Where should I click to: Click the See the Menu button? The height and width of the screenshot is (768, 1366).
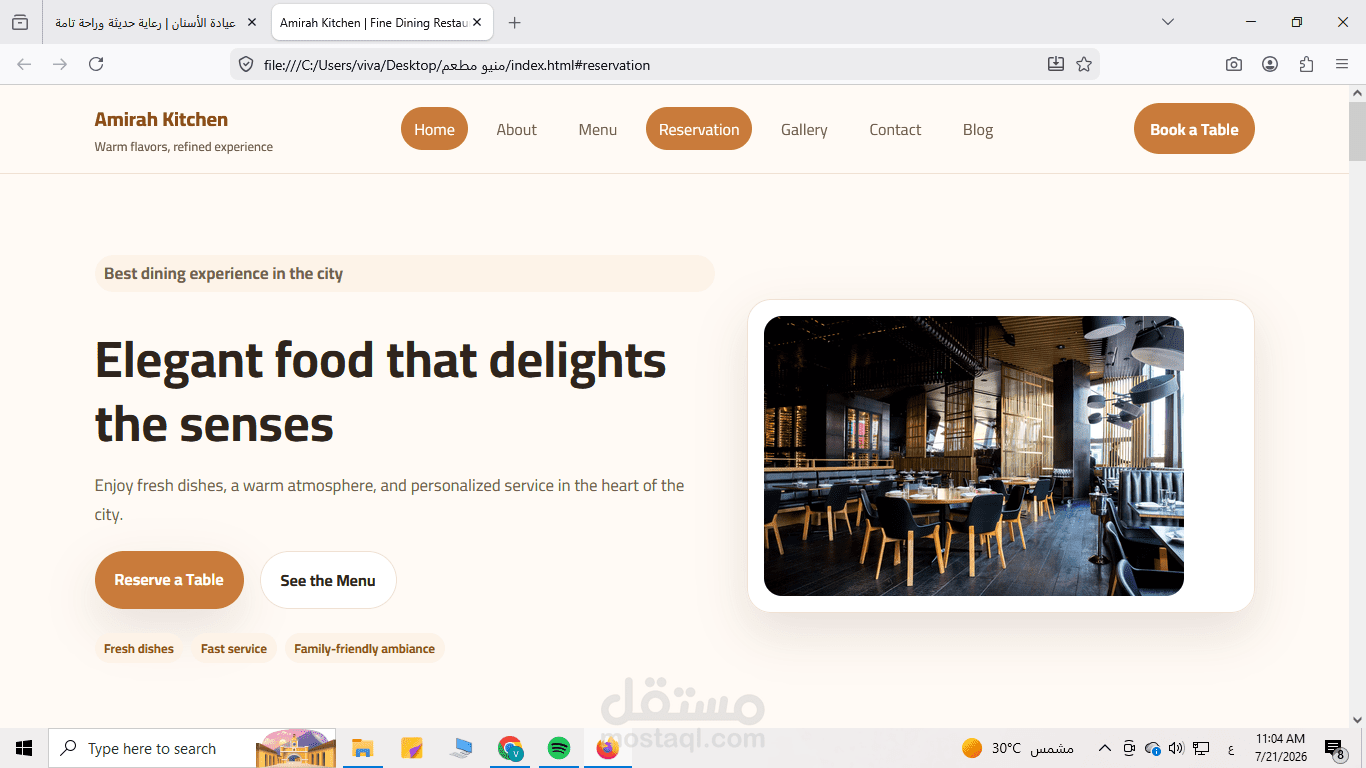(x=328, y=580)
